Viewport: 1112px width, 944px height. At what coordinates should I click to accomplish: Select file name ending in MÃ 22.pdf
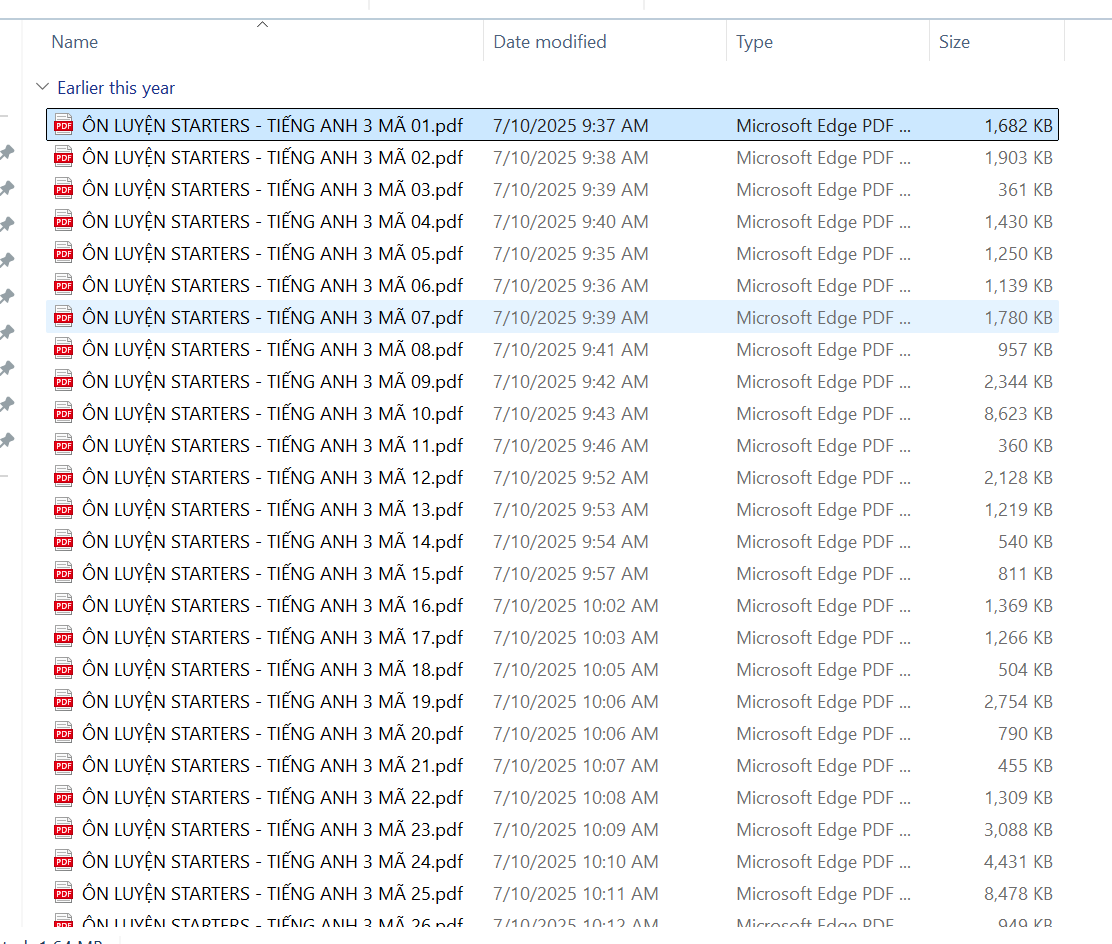pos(272,798)
